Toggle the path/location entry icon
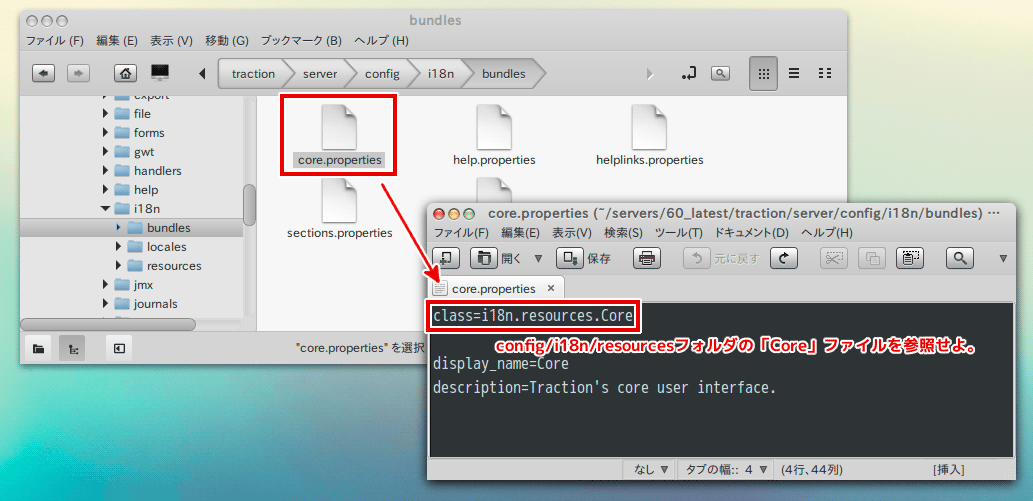Image resolution: width=1033 pixels, height=501 pixels. pos(688,74)
